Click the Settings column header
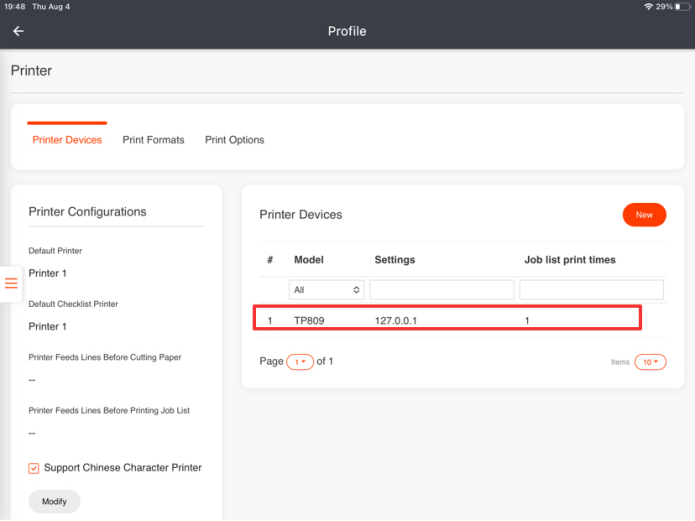Image resolution: width=695 pixels, height=521 pixels. 394,260
